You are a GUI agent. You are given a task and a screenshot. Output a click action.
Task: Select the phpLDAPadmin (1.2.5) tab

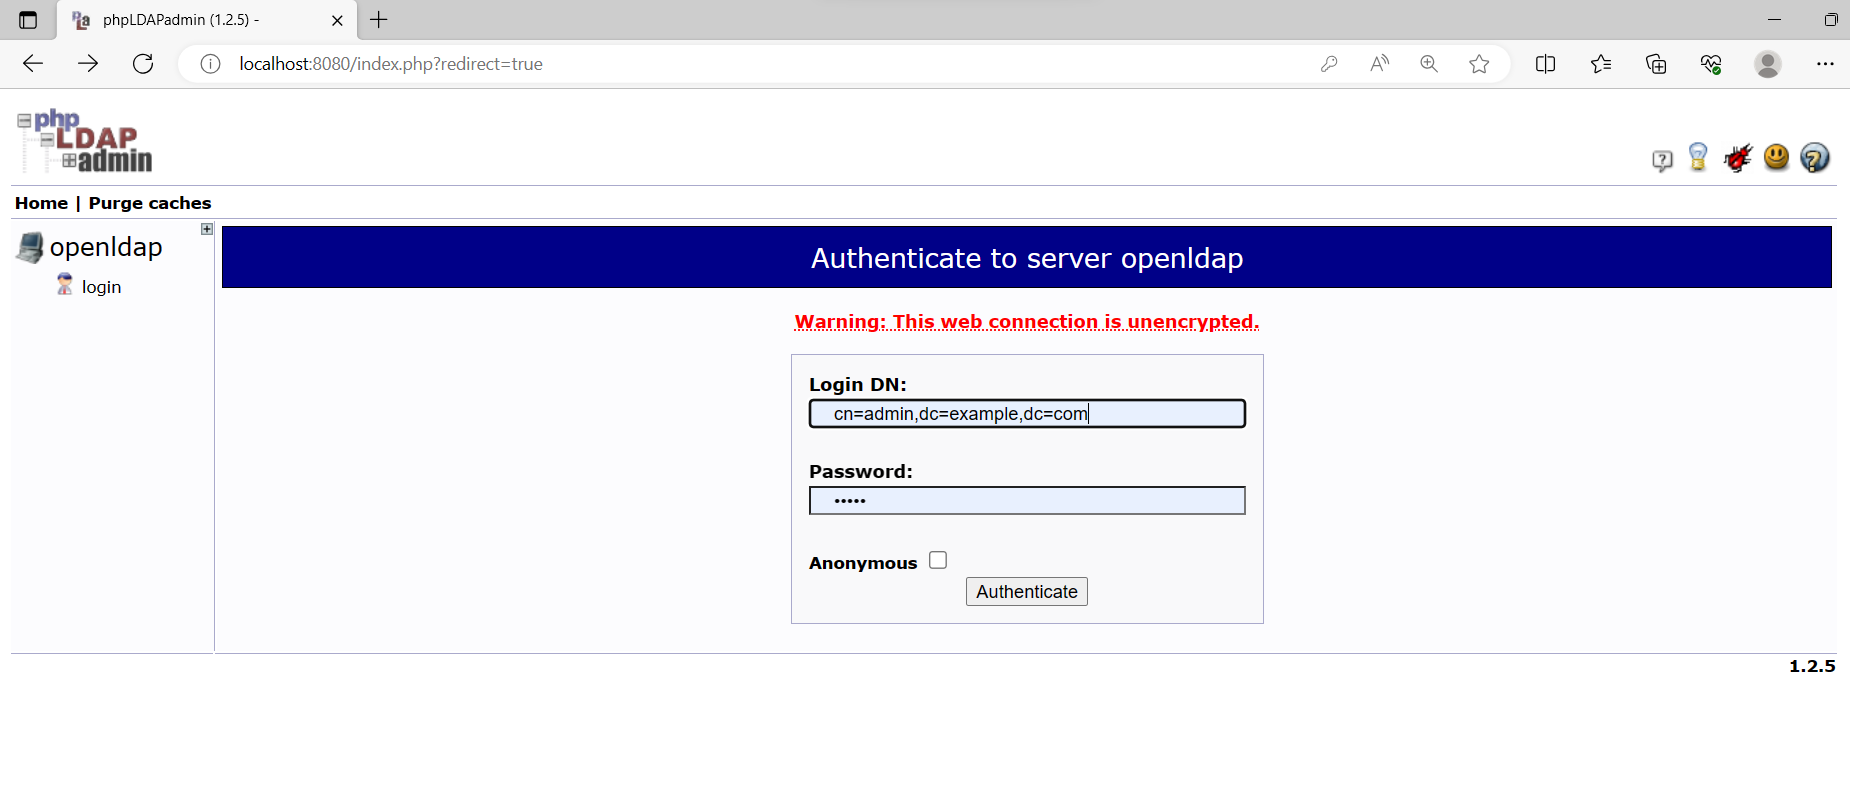[x=206, y=20]
